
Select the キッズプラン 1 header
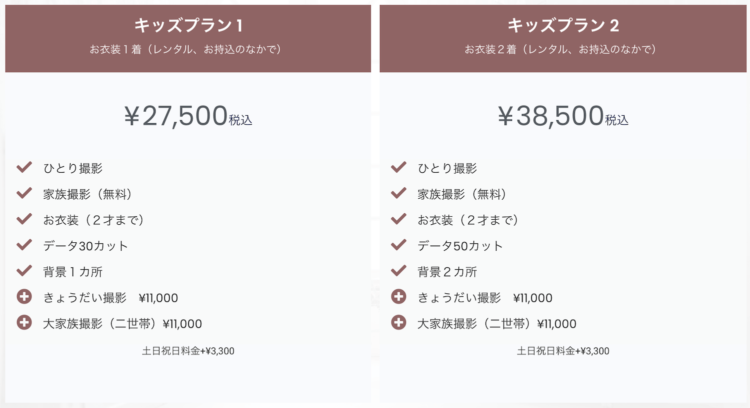coord(188,25)
